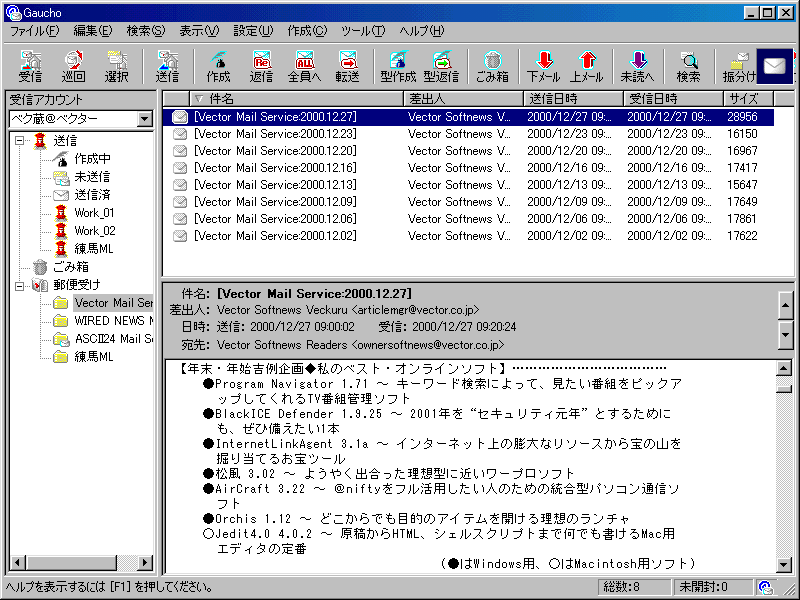Select mail [Vector Mail Service:2000.12.20]
800x600 pixels.
point(276,151)
